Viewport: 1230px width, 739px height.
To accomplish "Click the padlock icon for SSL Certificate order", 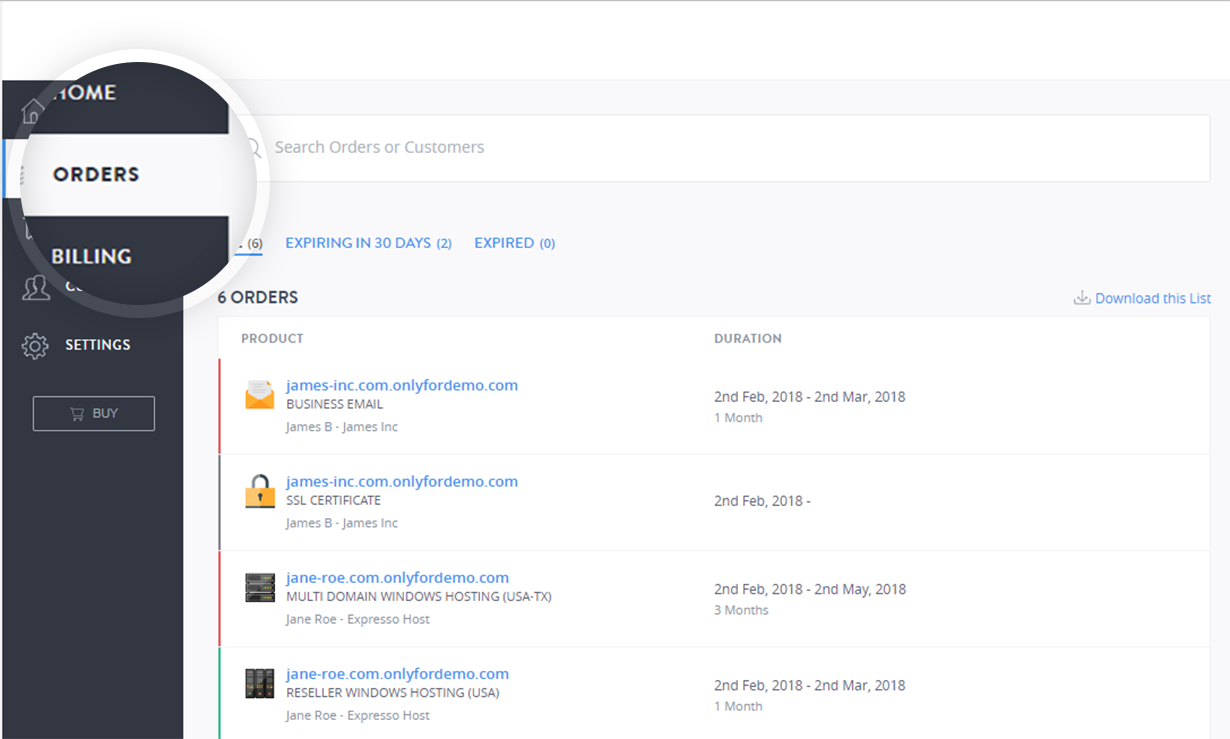I will coord(260,491).
